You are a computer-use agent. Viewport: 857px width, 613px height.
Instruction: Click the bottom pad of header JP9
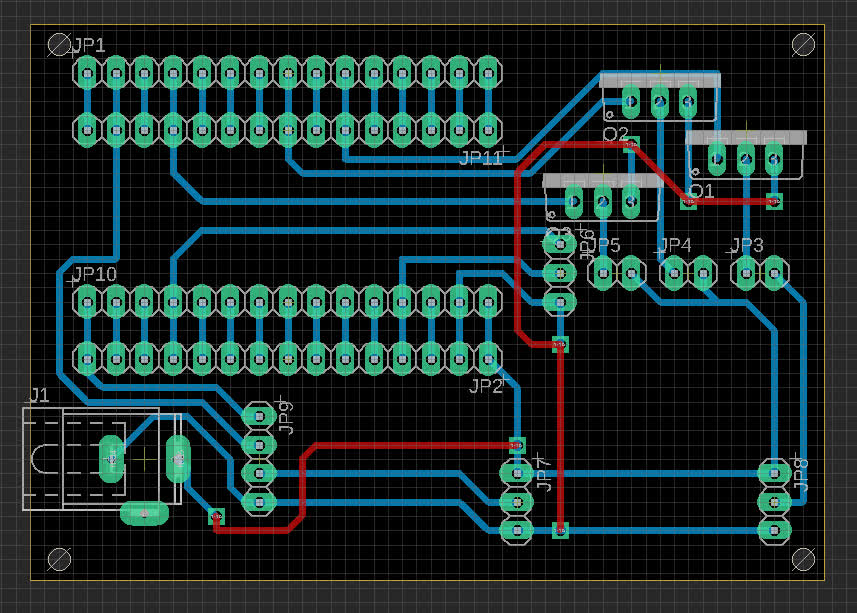tap(259, 503)
